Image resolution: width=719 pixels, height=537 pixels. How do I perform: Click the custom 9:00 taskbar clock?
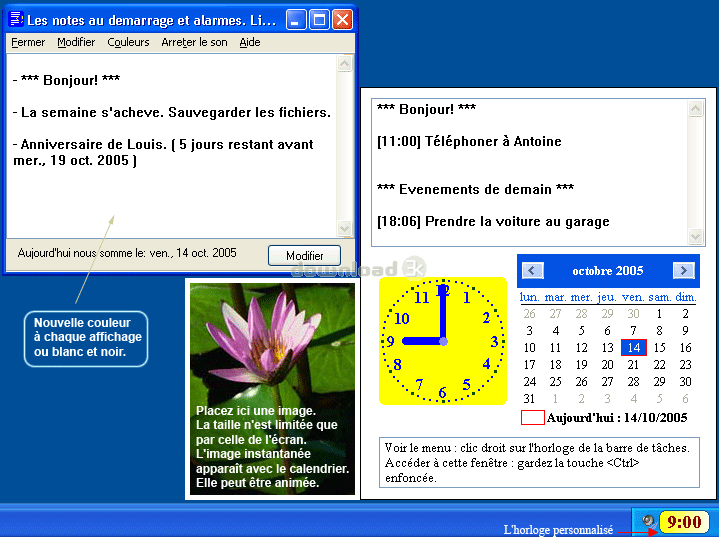coord(684,521)
